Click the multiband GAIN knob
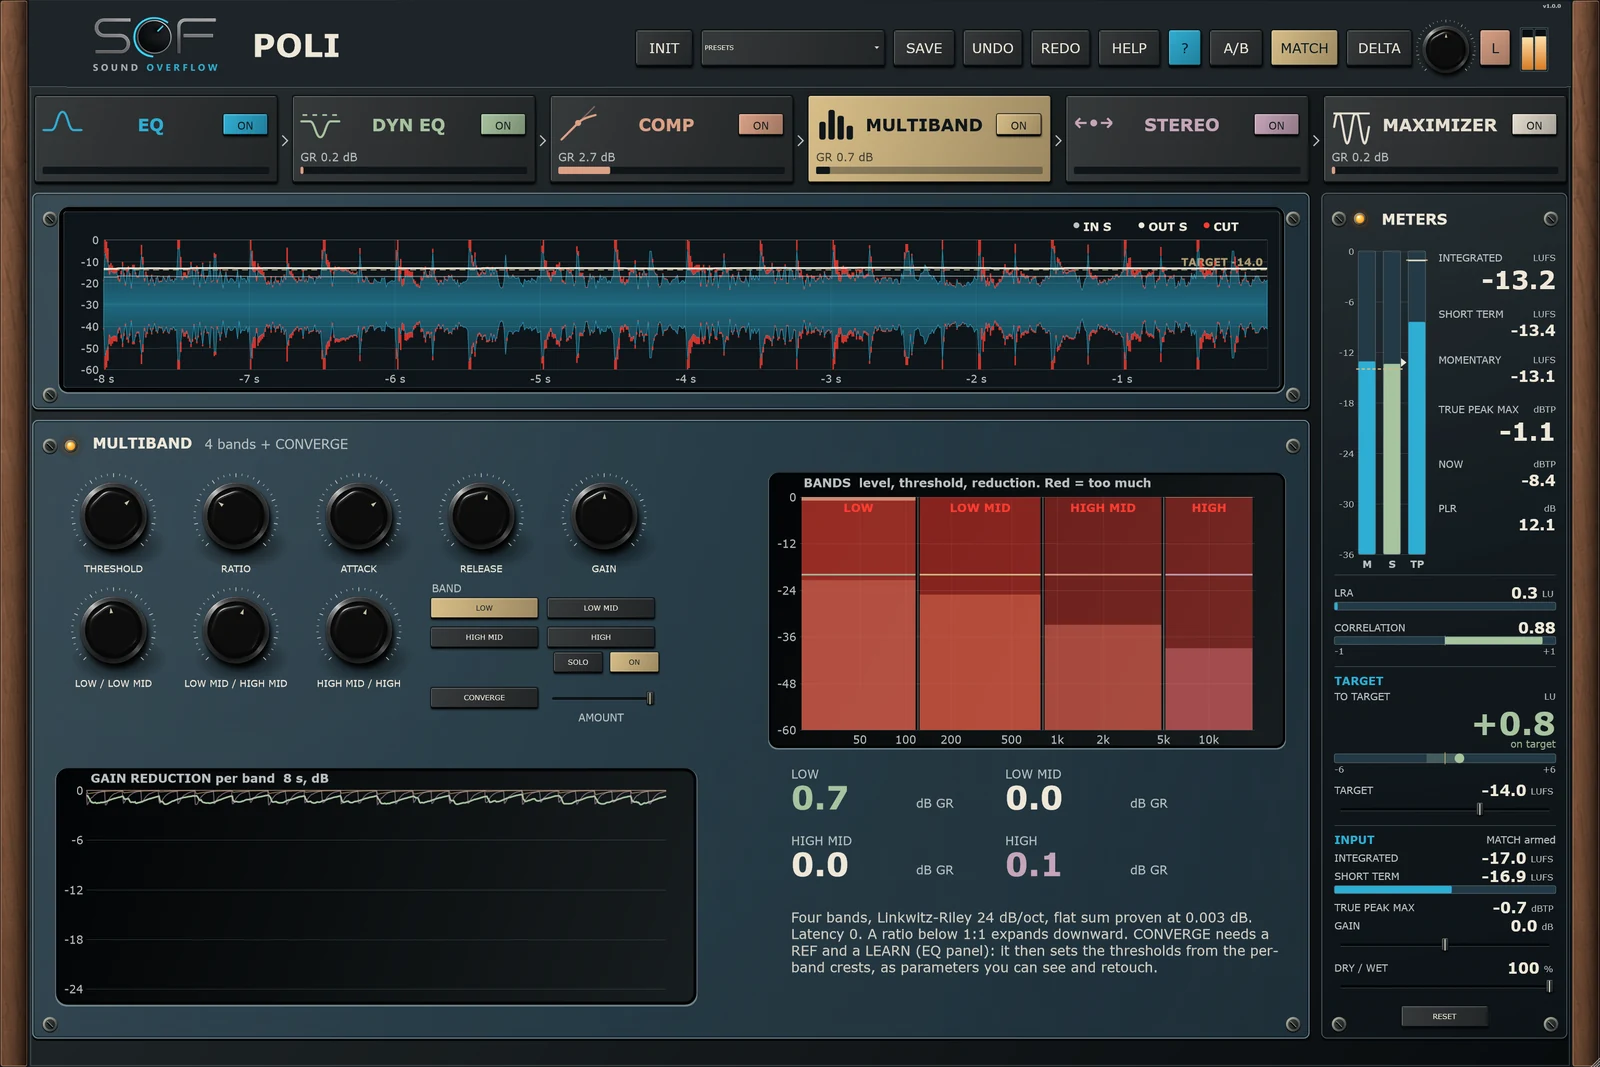 (604, 516)
